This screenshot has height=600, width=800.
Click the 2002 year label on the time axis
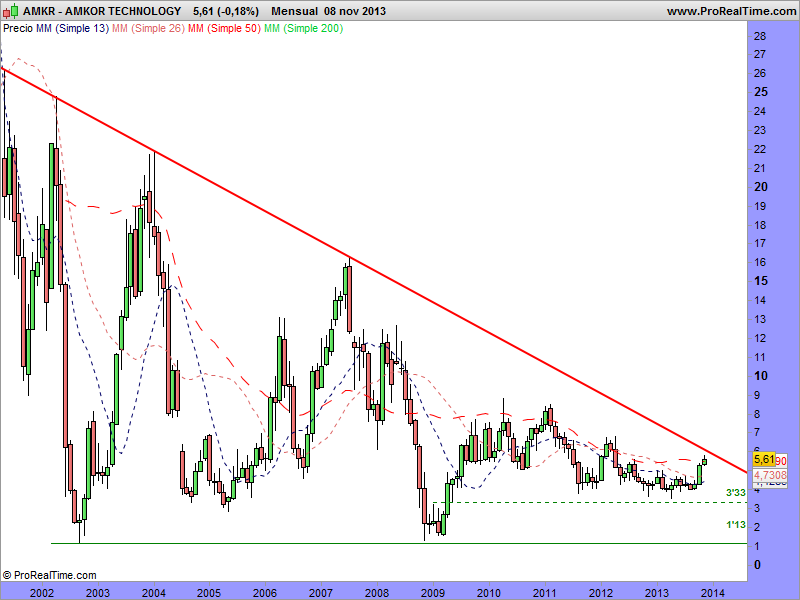(x=42, y=593)
